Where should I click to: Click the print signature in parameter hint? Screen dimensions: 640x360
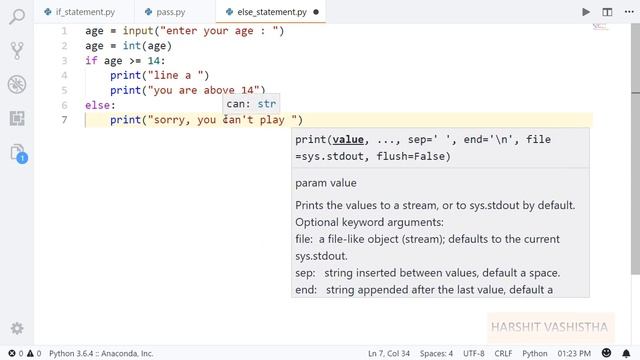pyautogui.click(x=422, y=148)
